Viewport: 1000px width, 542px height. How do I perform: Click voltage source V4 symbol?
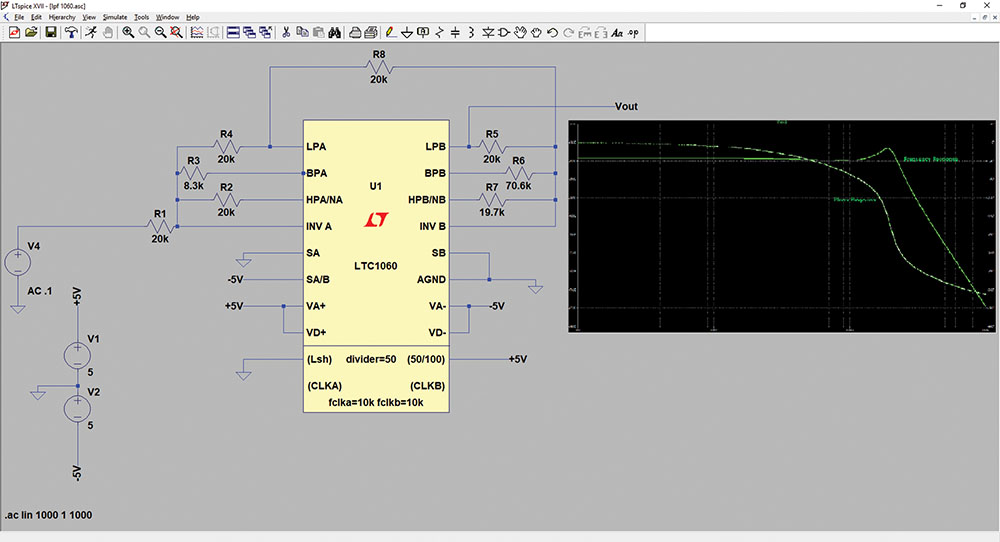pyautogui.click(x=18, y=263)
